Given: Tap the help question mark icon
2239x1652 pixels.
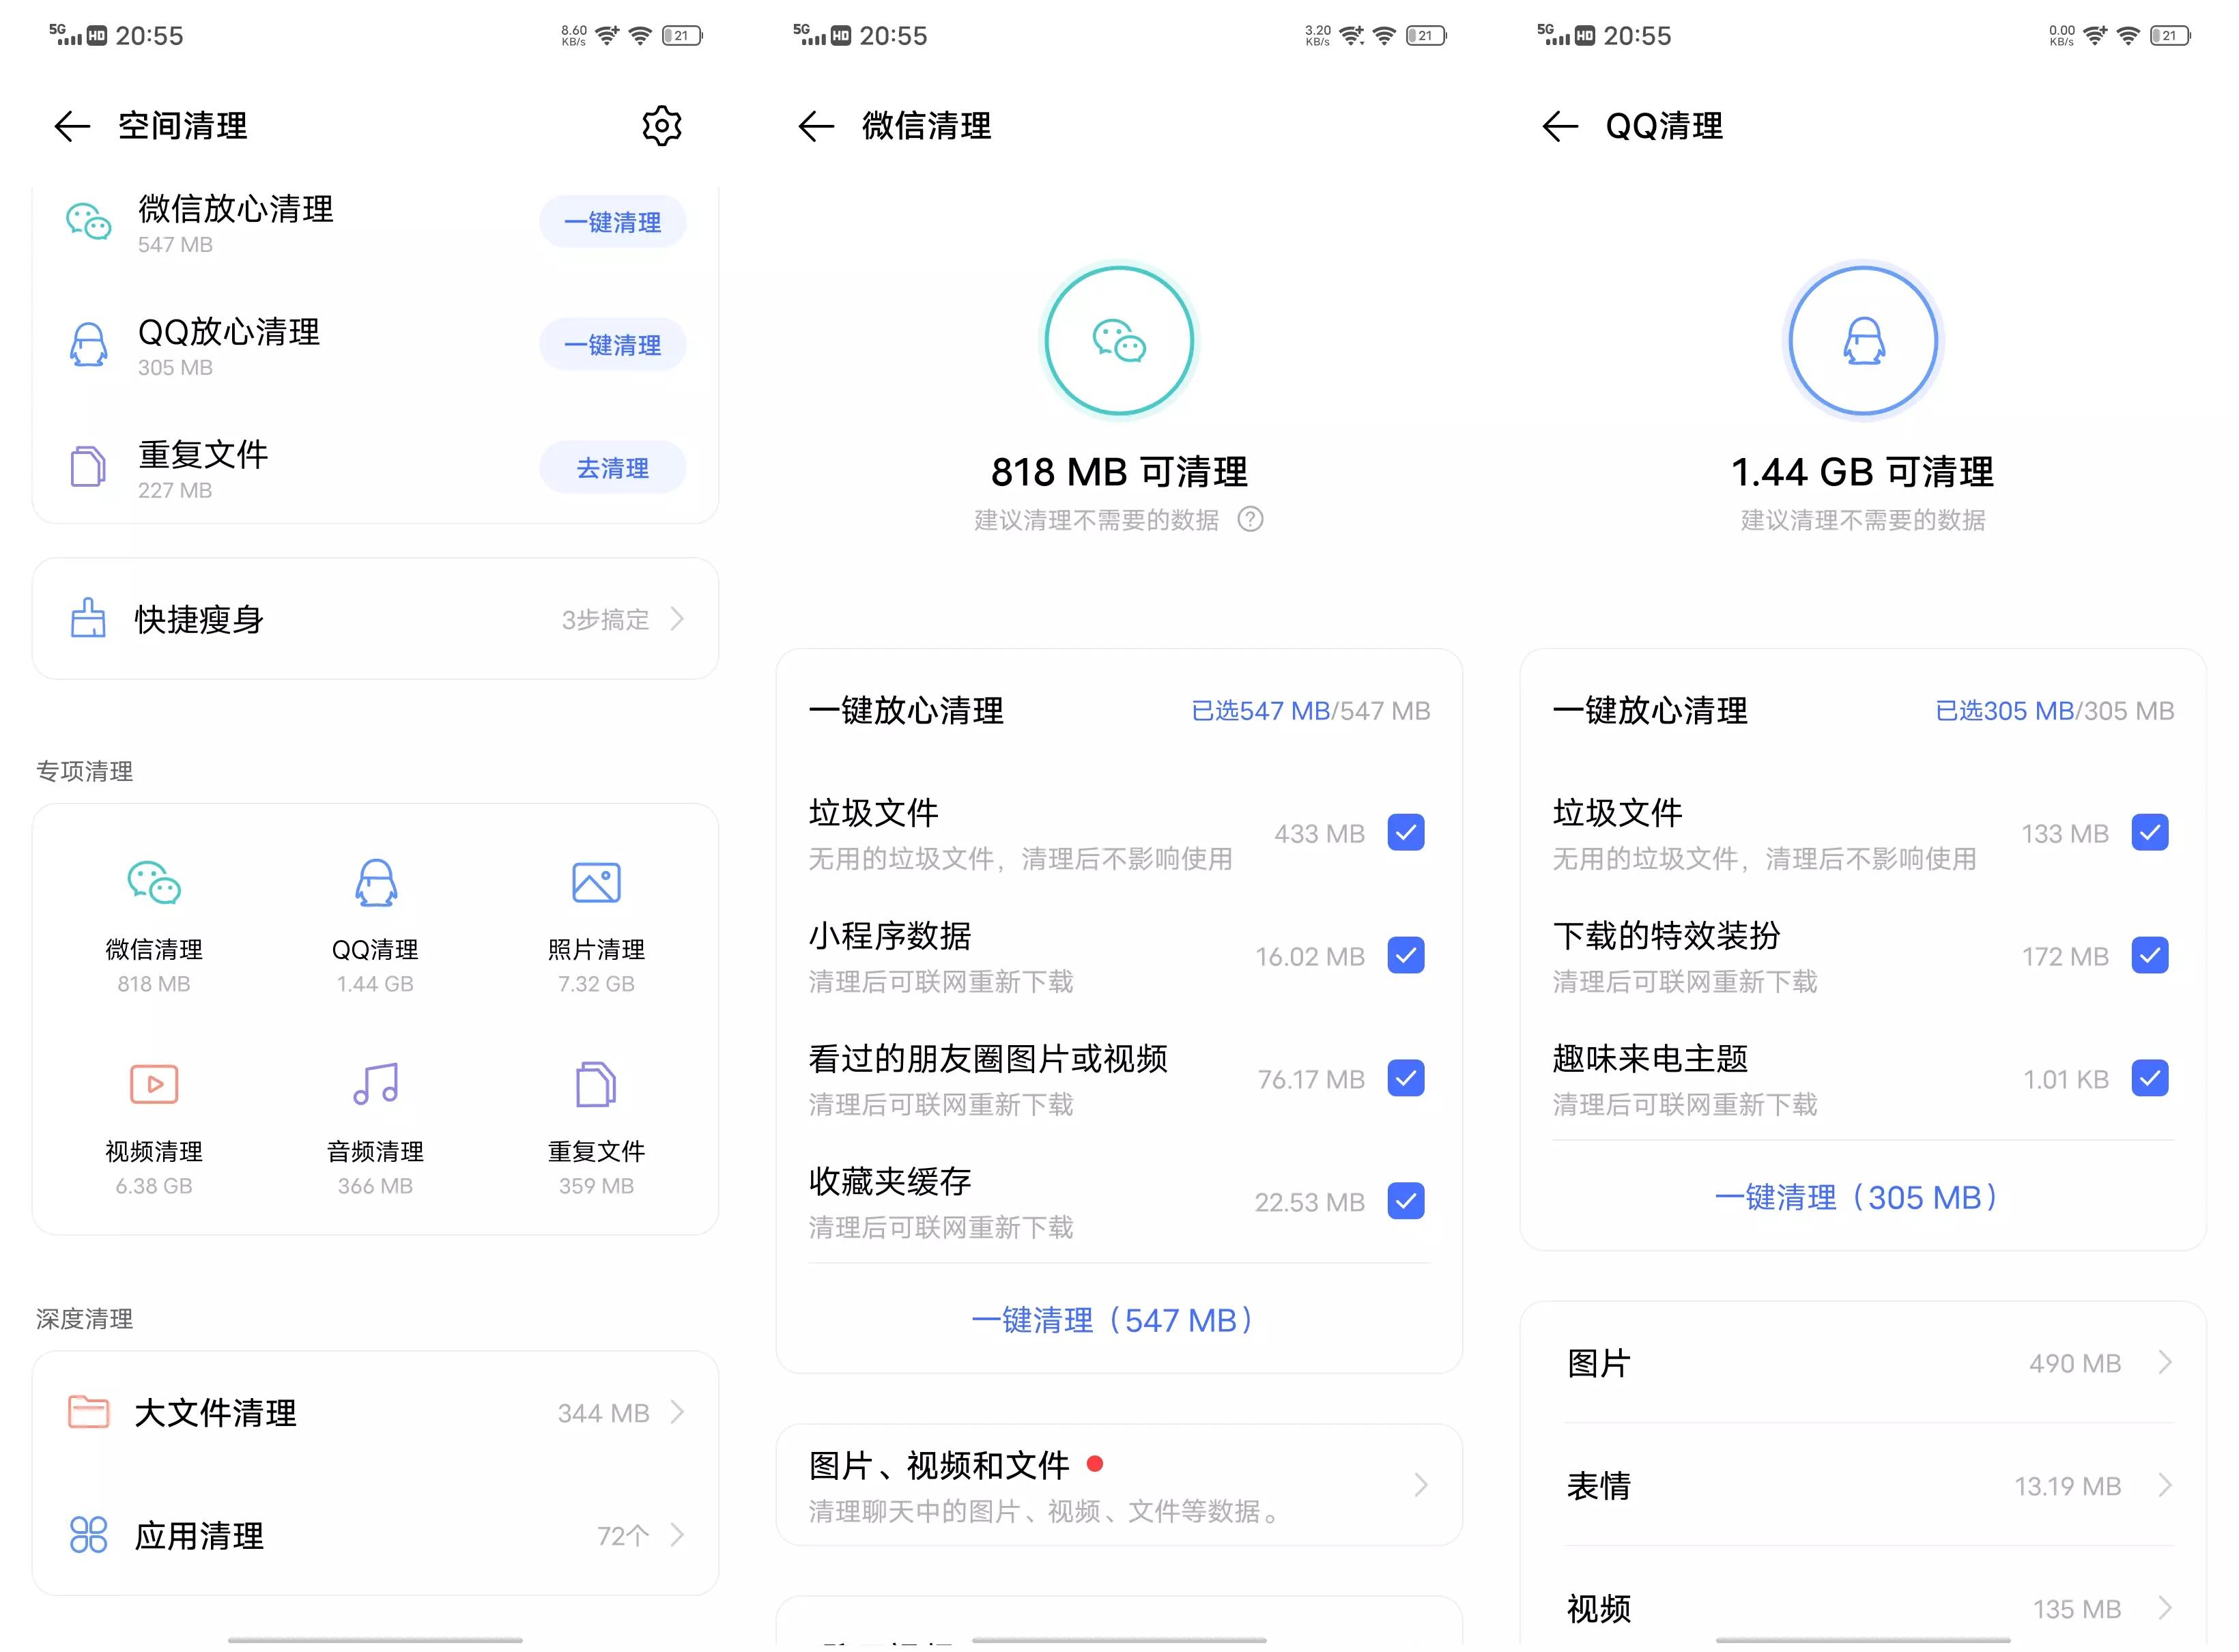Looking at the screenshot, I should click(x=1250, y=519).
